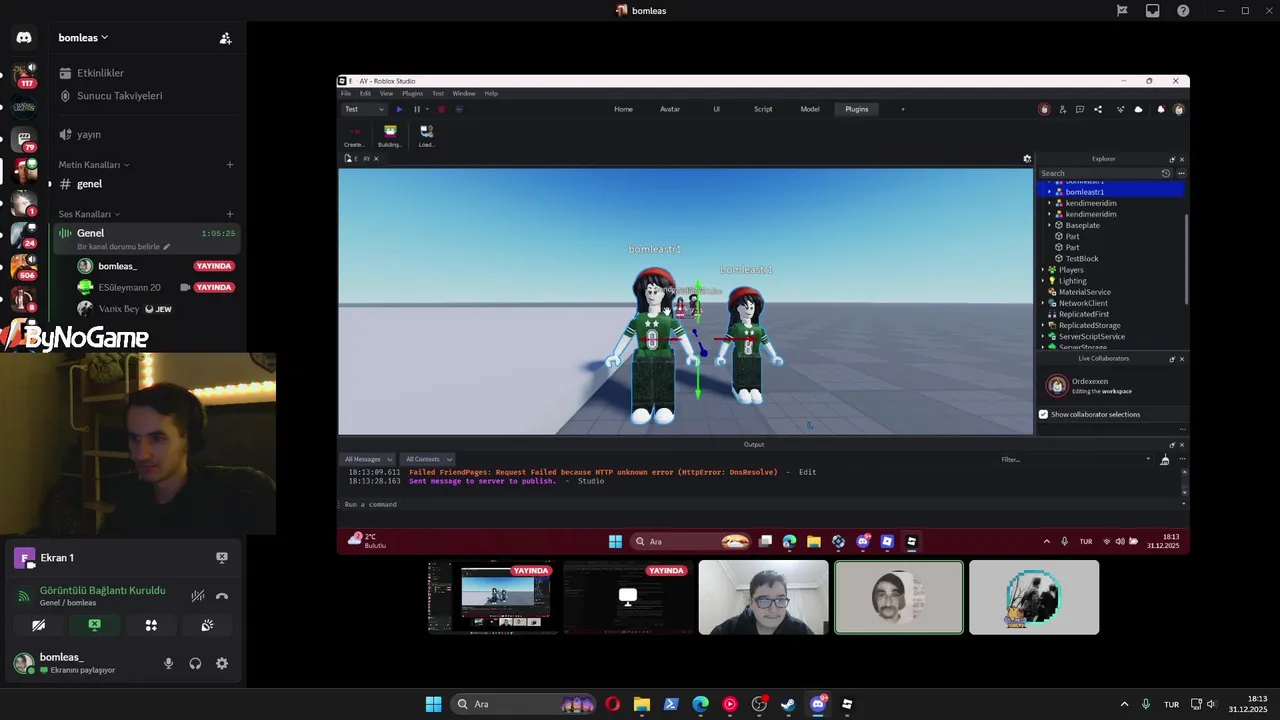Open the Discord inbox icon in title bar
The height and width of the screenshot is (720, 1280).
(x=1152, y=10)
